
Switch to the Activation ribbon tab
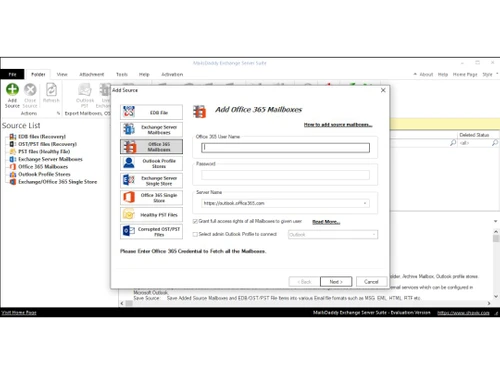point(172,74)
